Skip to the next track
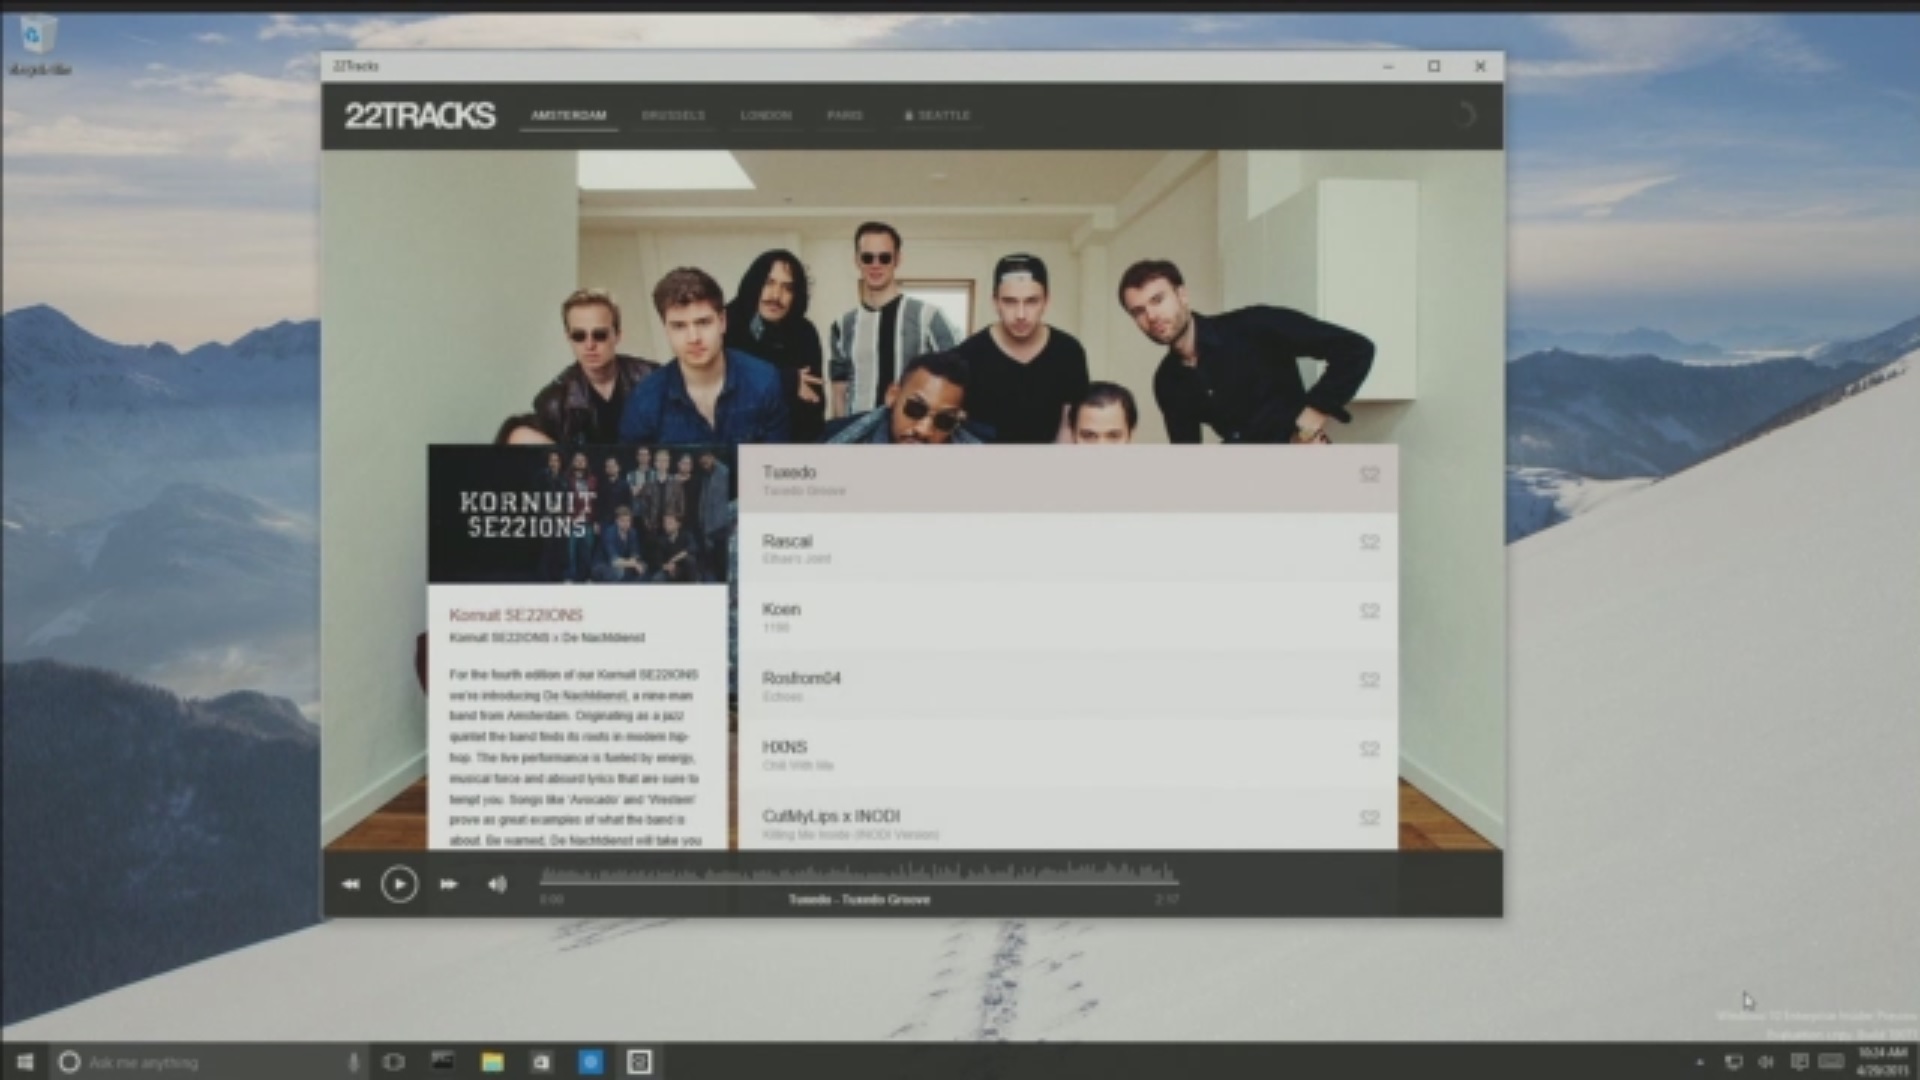Image resolution: width=1920 pixels, height=1080 pixels. point(449,884)
